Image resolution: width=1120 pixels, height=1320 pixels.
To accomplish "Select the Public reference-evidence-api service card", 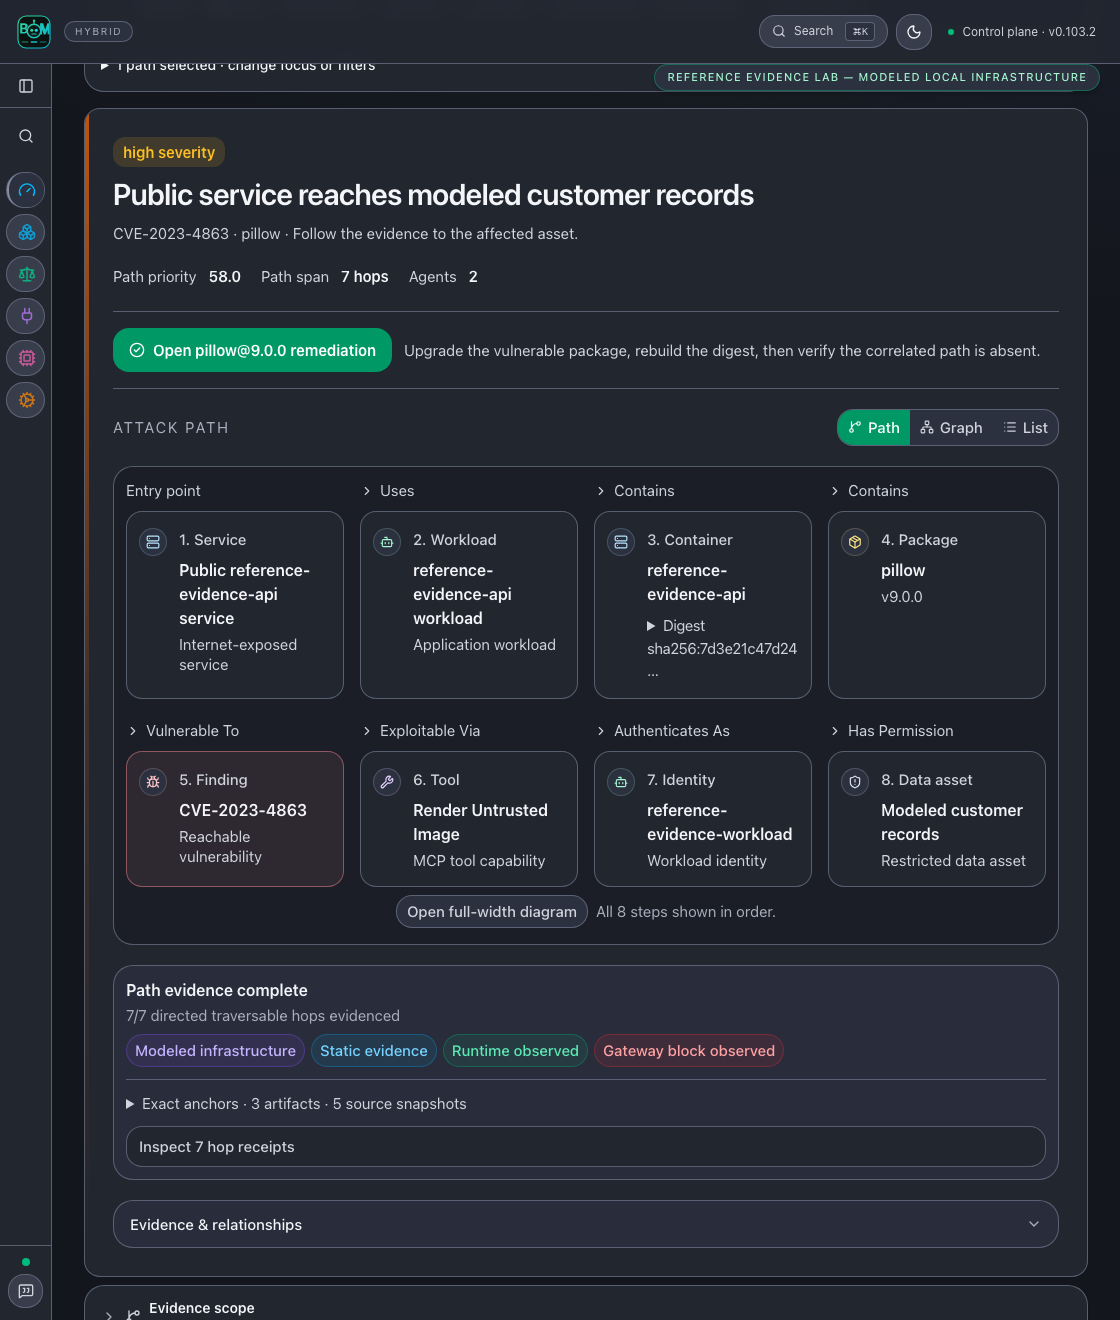I will [235, 605].
